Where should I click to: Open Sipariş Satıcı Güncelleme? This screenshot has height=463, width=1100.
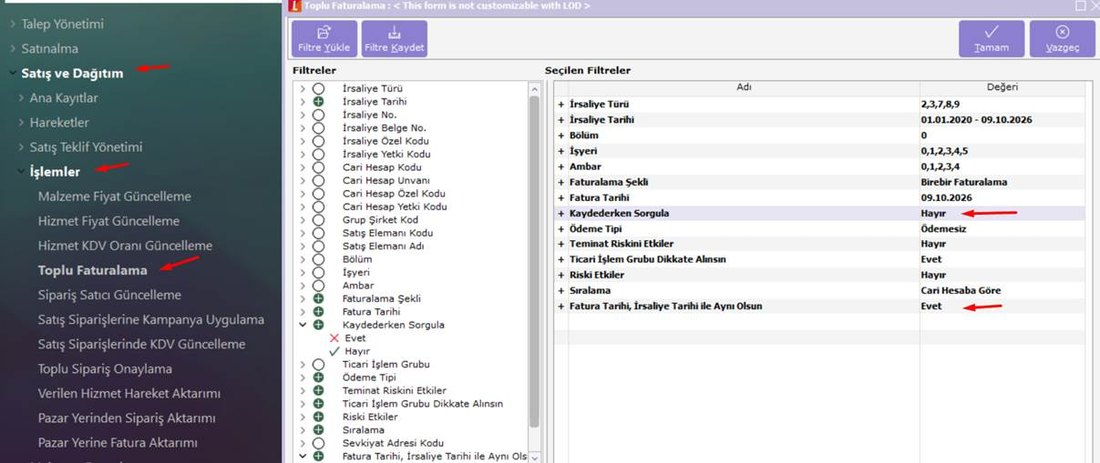(x=109, y=295)
